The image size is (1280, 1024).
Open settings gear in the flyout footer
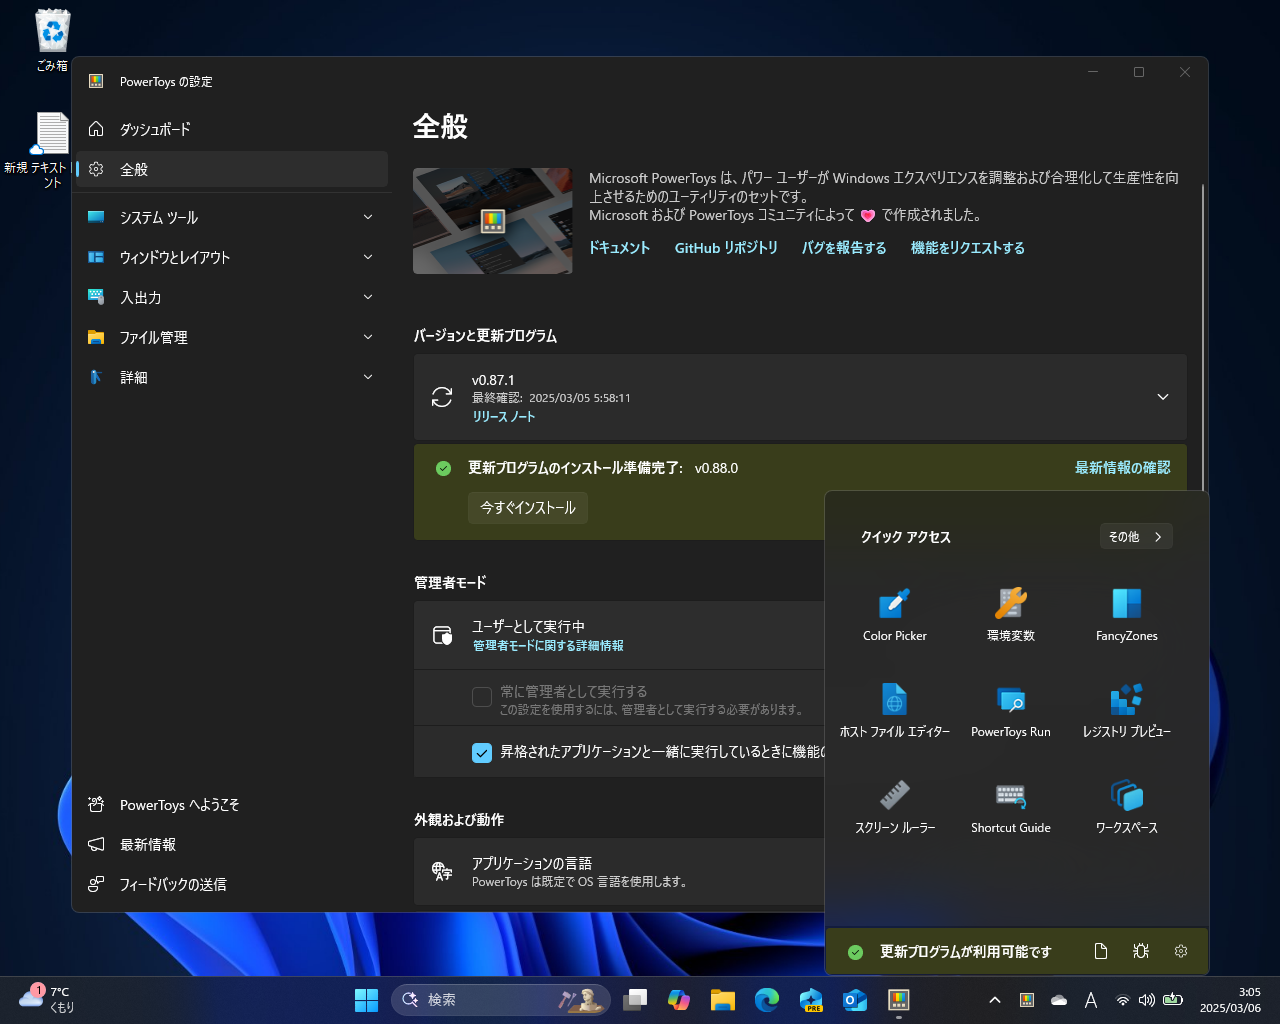[1180, 951]
